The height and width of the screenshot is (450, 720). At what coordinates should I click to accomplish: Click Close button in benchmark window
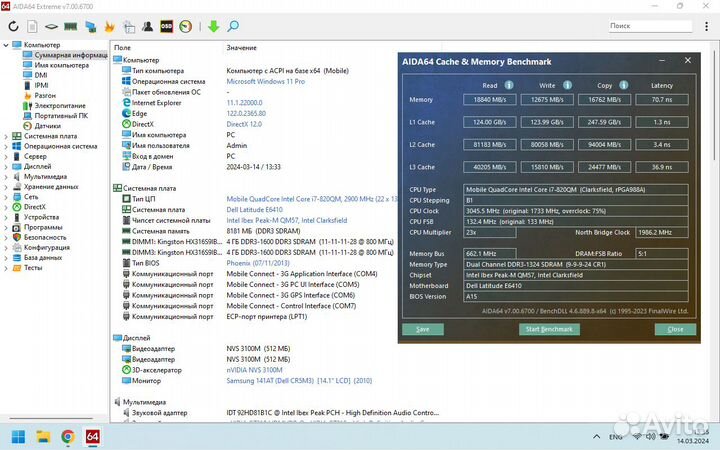point(675,329)
